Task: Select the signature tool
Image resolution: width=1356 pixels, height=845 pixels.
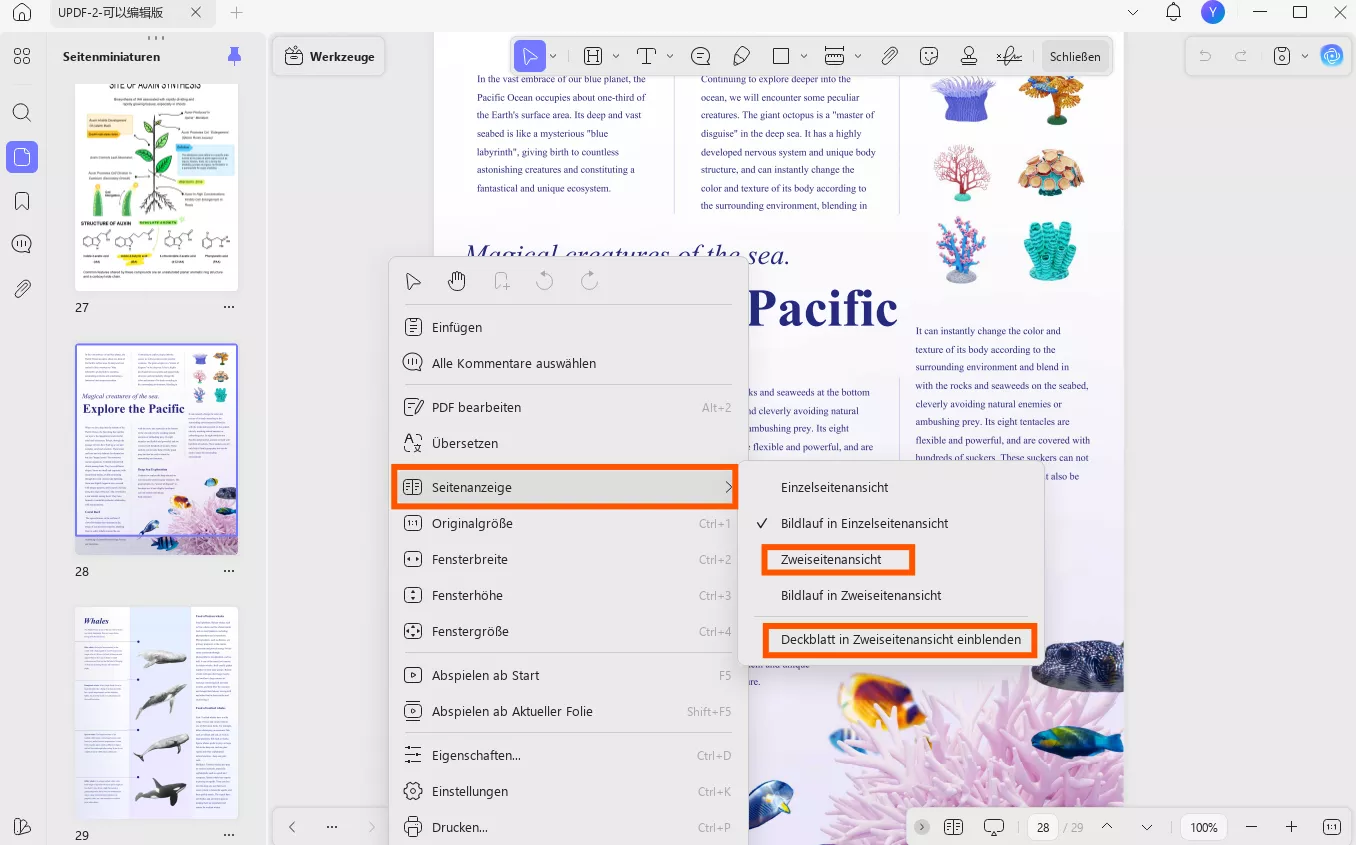Action: [1010, 56]
